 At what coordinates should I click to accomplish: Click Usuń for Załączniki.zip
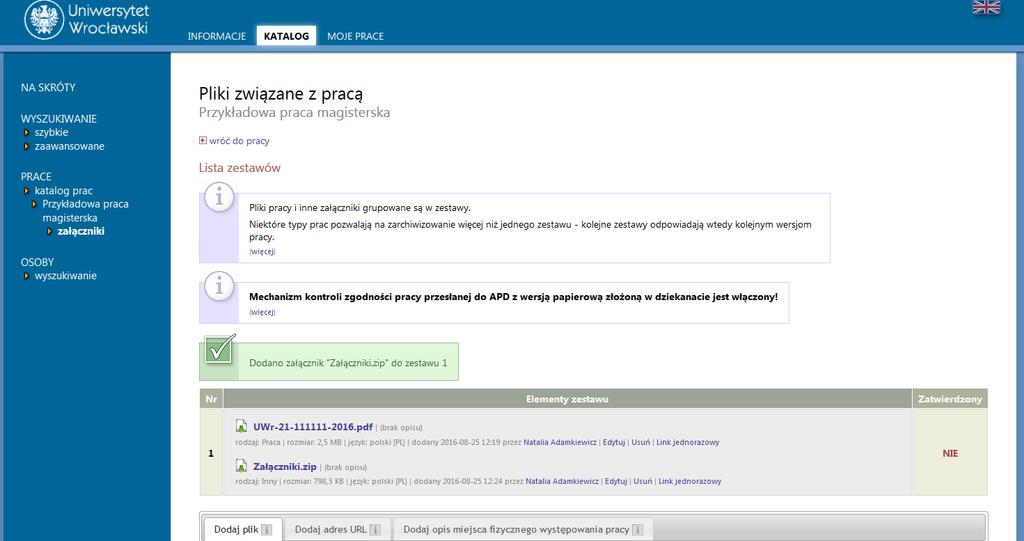(x=643, y=482)
